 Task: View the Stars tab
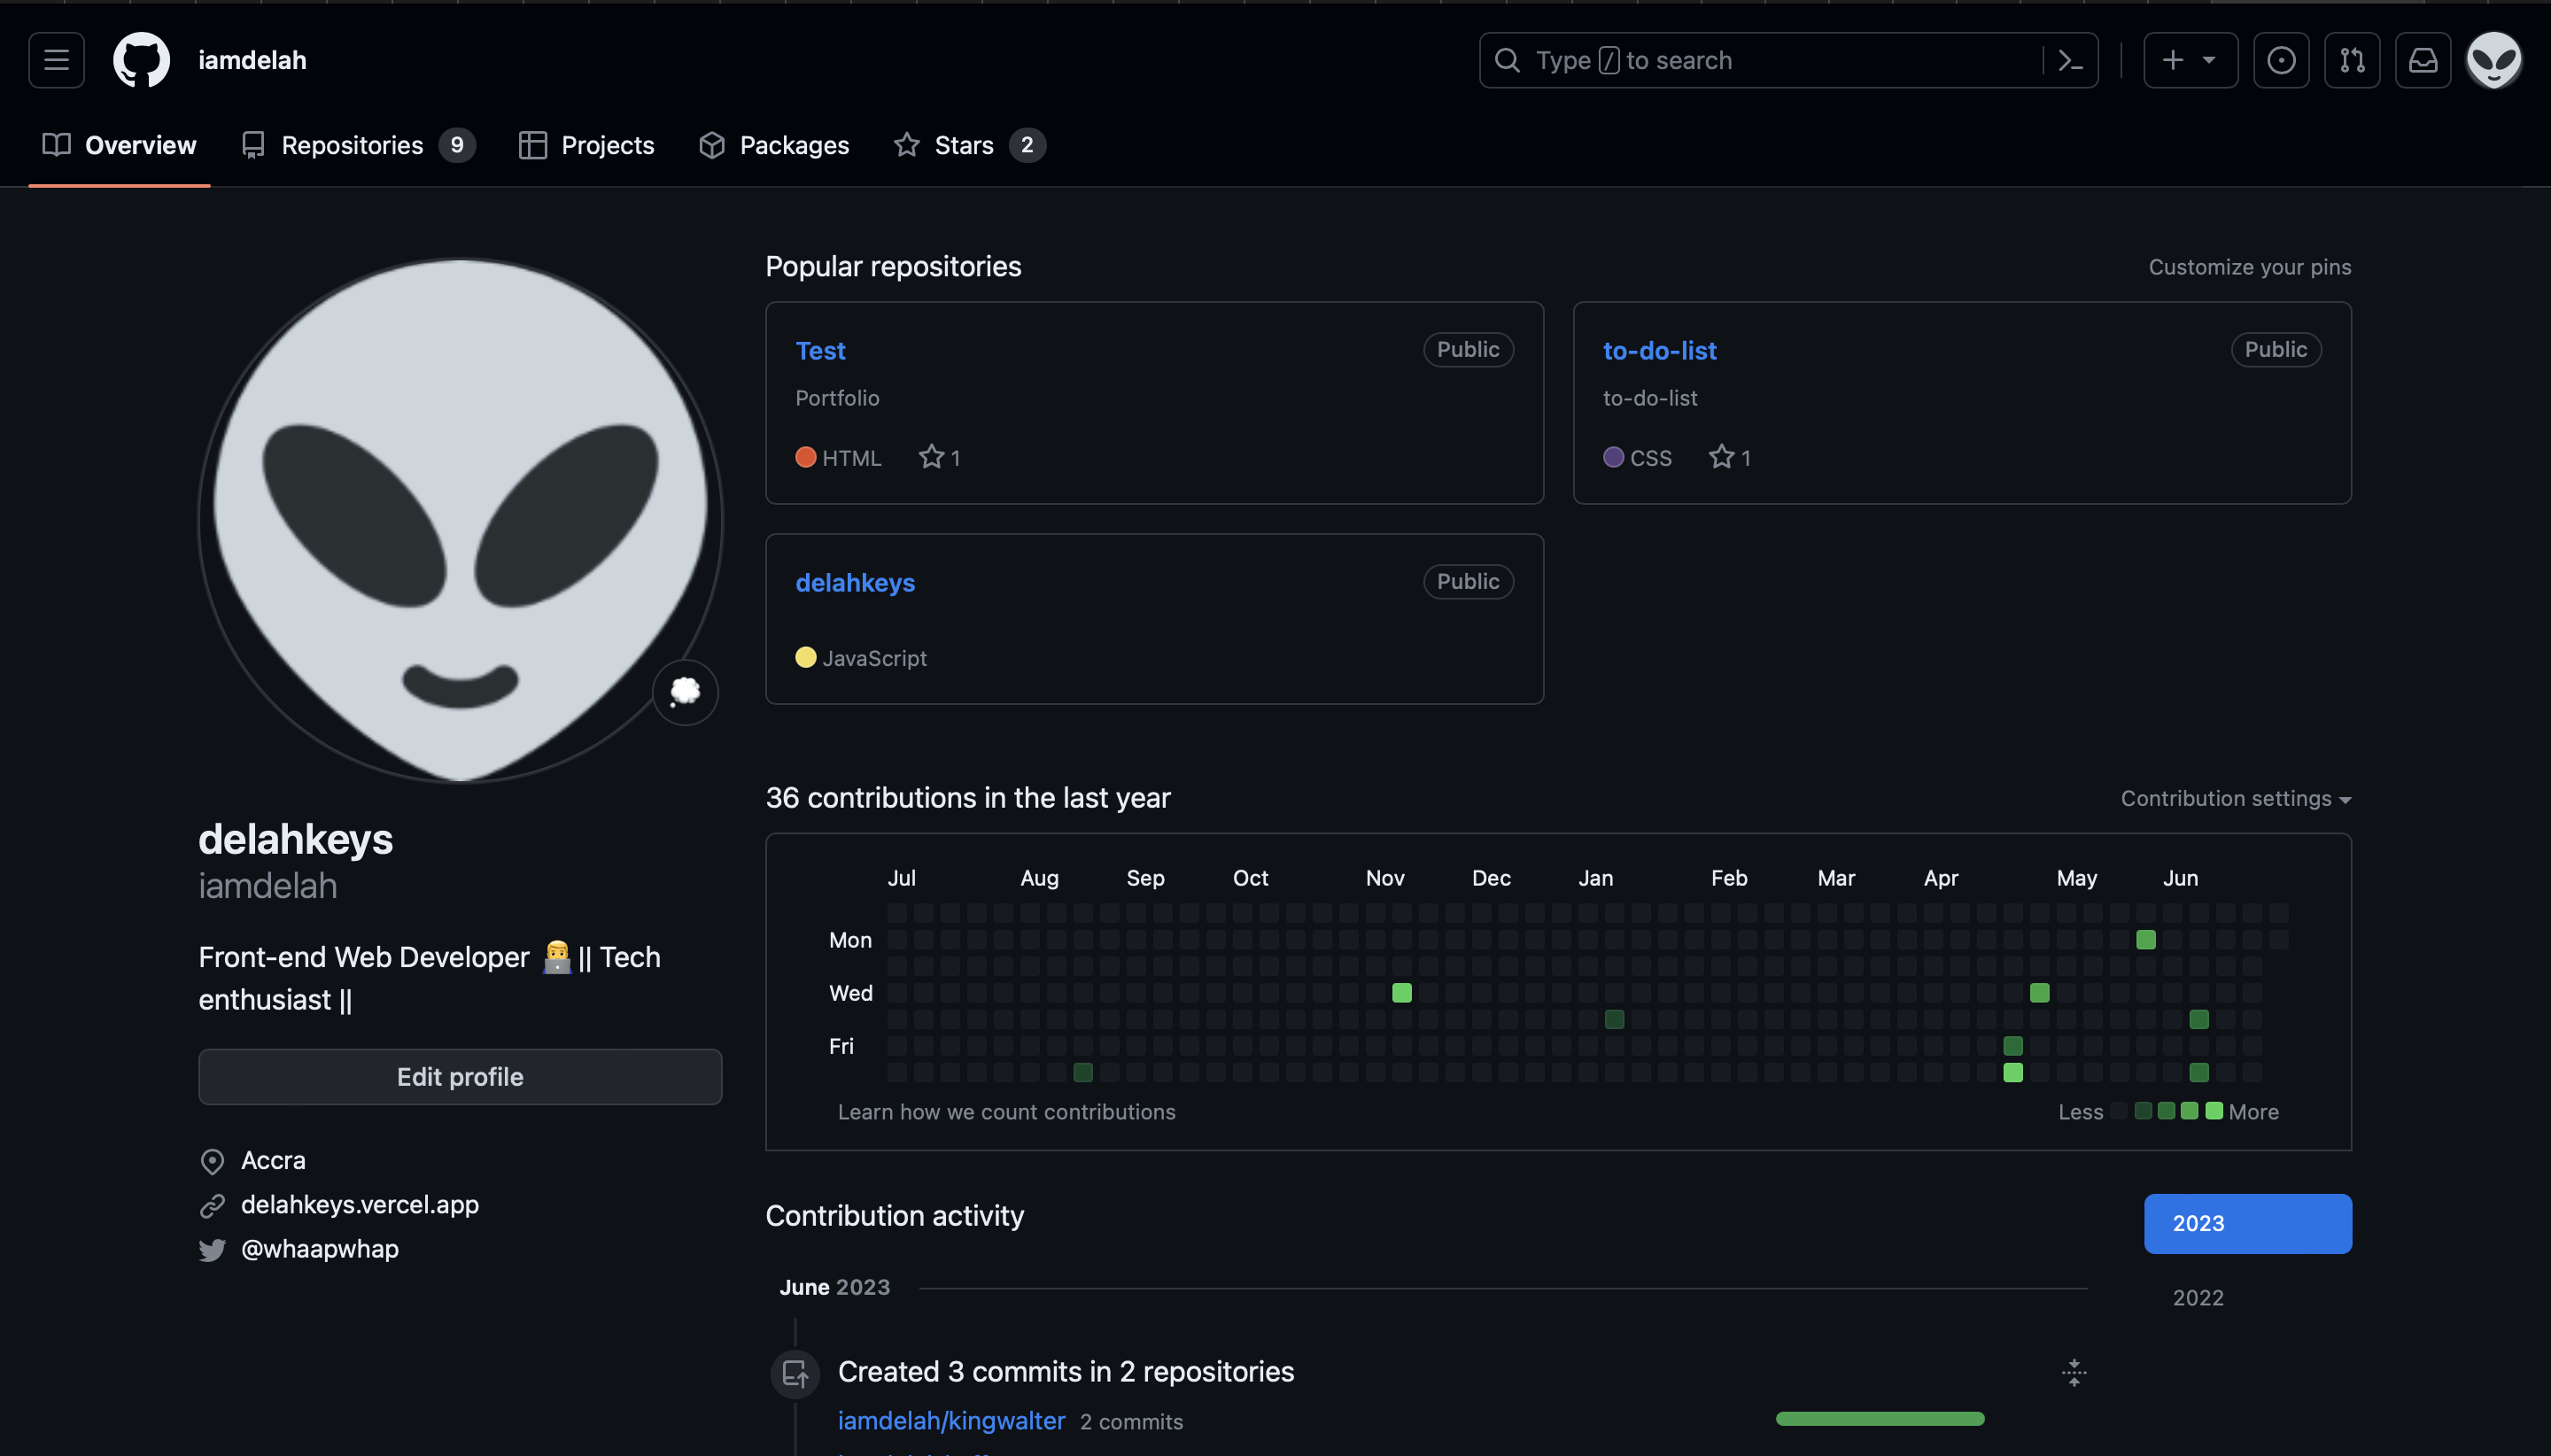969,145
